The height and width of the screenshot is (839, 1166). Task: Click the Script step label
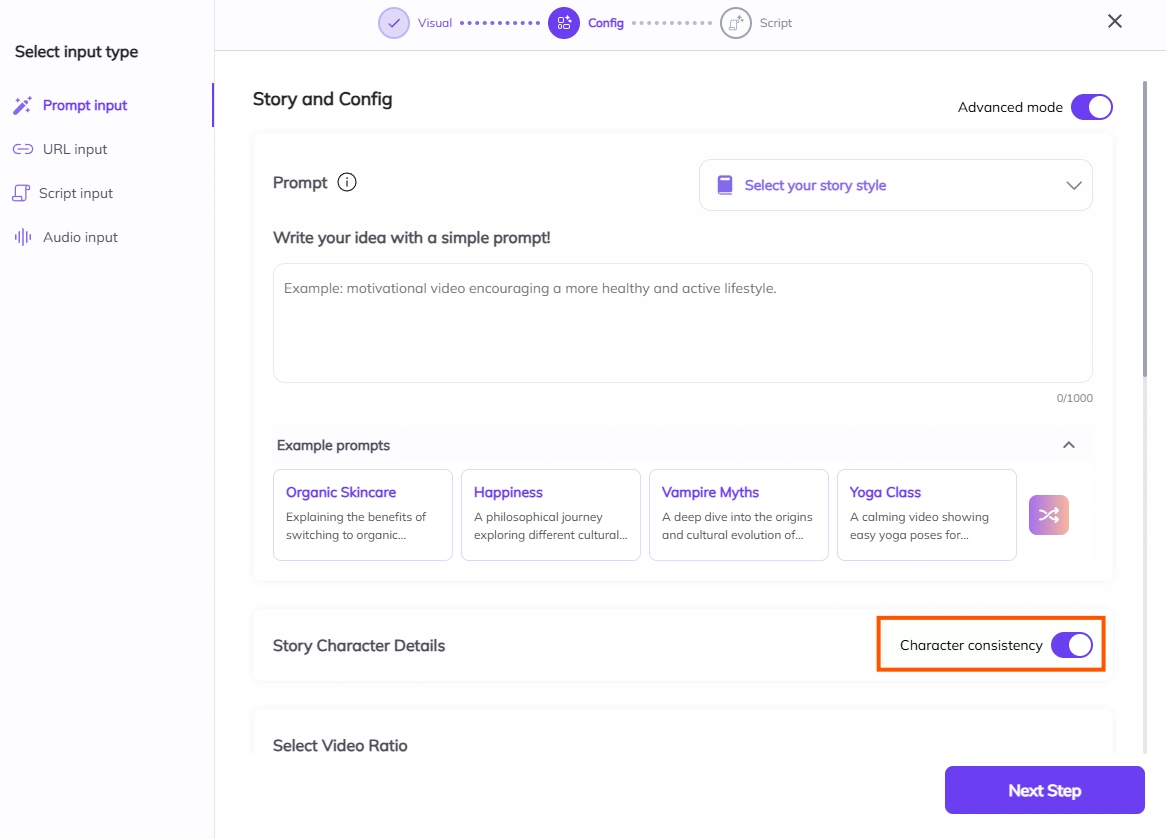[x=776, y=23]
